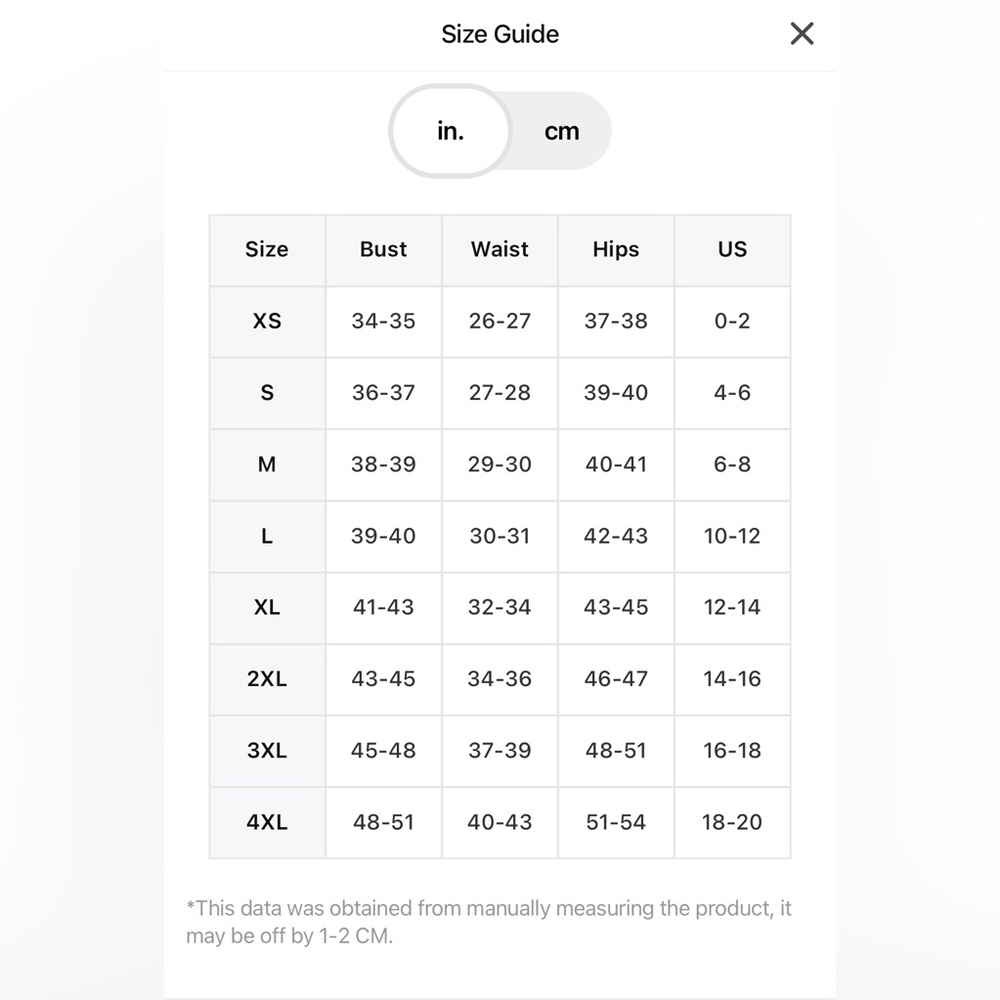1000x1000 pixels.
Task: Click the Bust column header
Action: coord(383,249)
